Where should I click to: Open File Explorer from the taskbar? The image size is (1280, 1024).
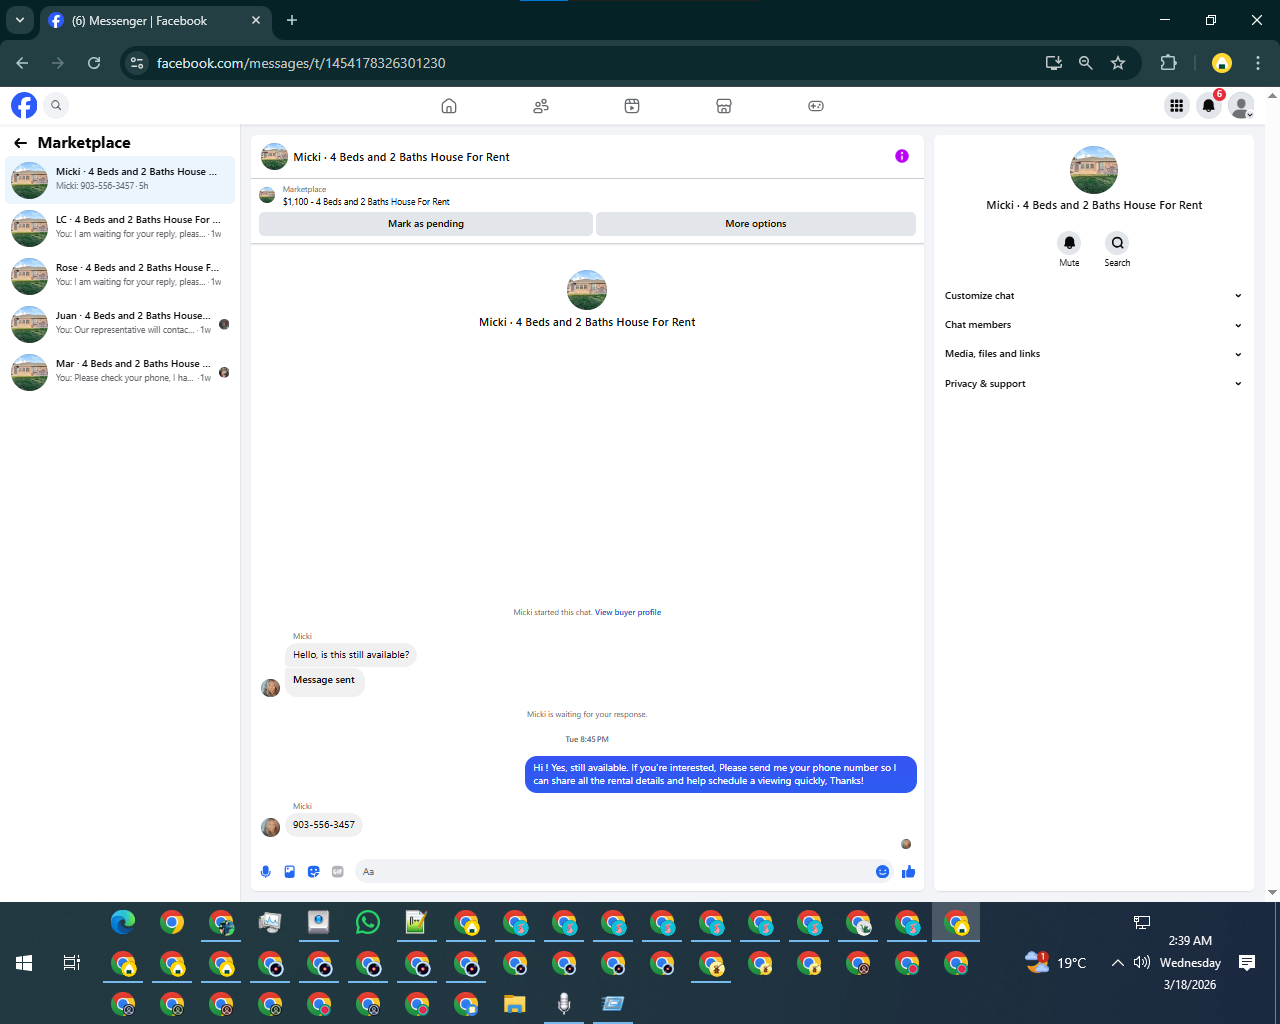click(515, 1003)
